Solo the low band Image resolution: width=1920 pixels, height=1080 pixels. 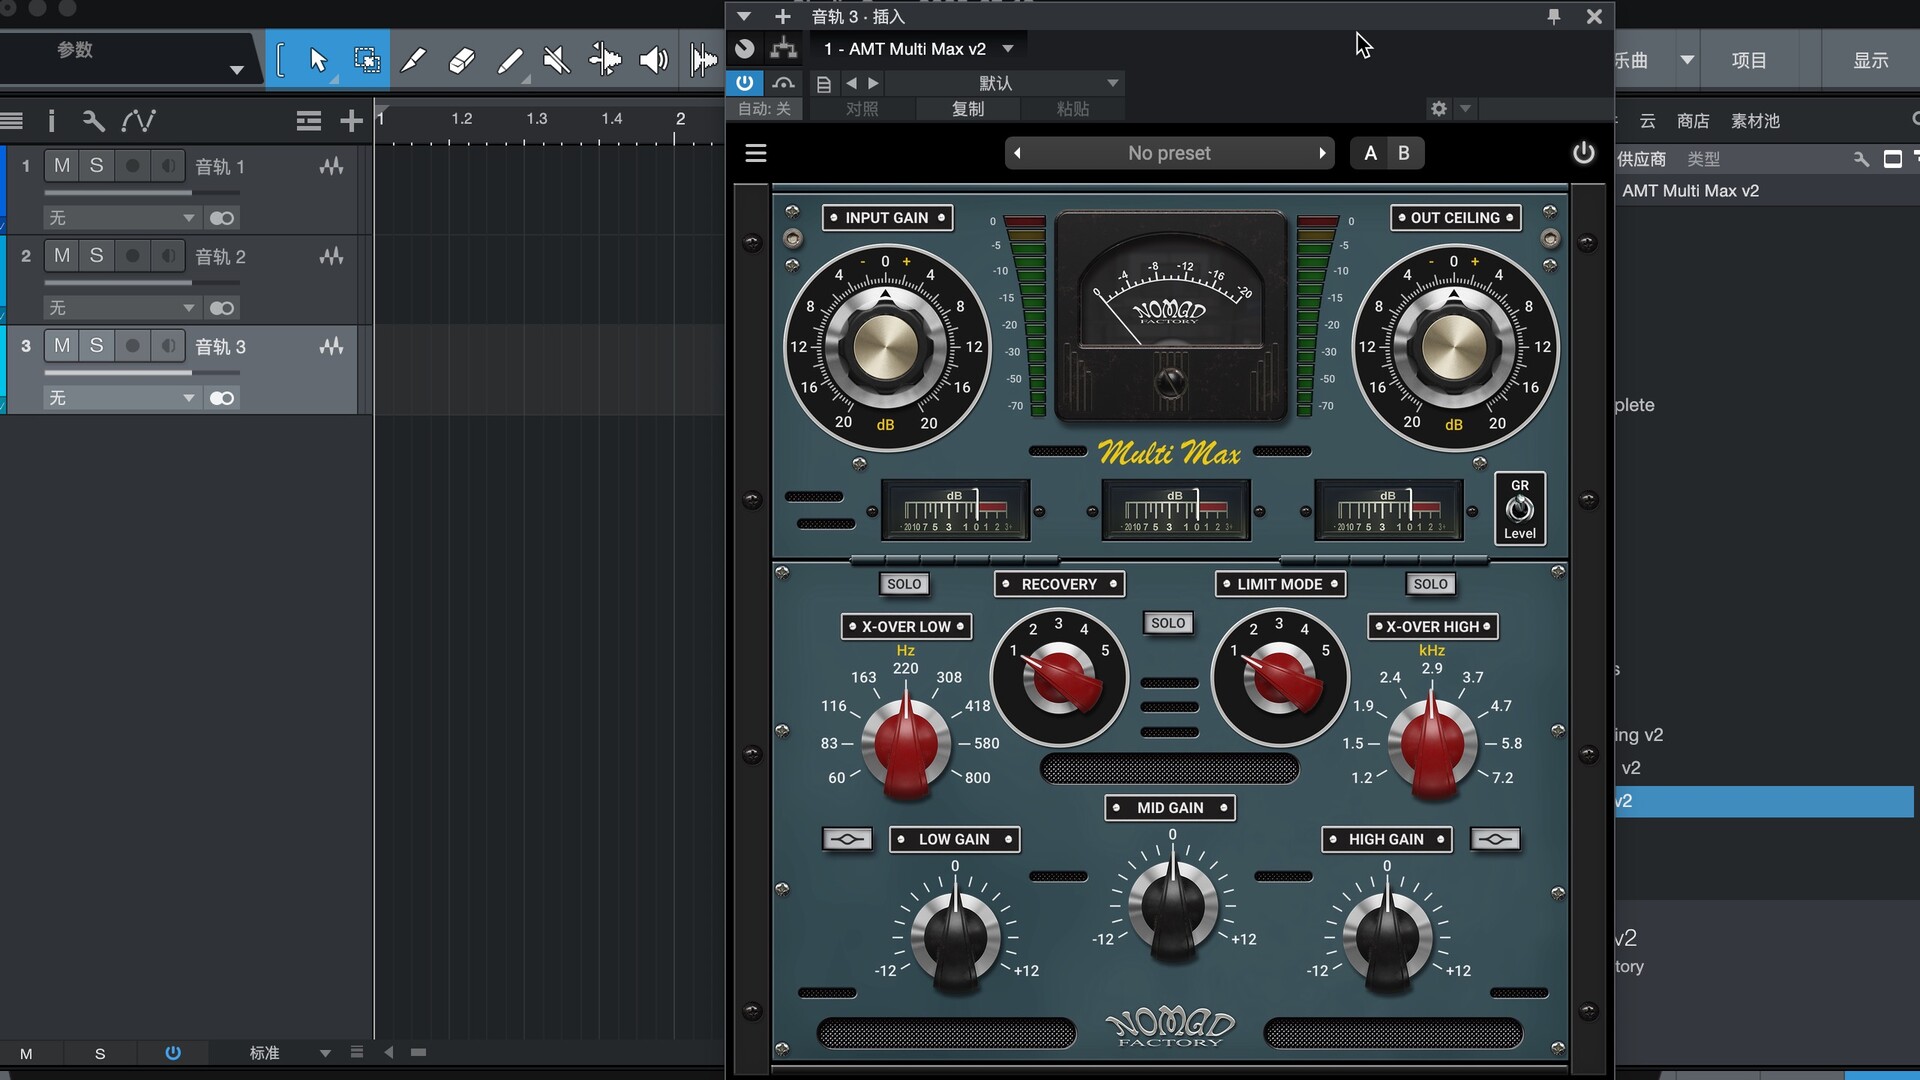904,584
